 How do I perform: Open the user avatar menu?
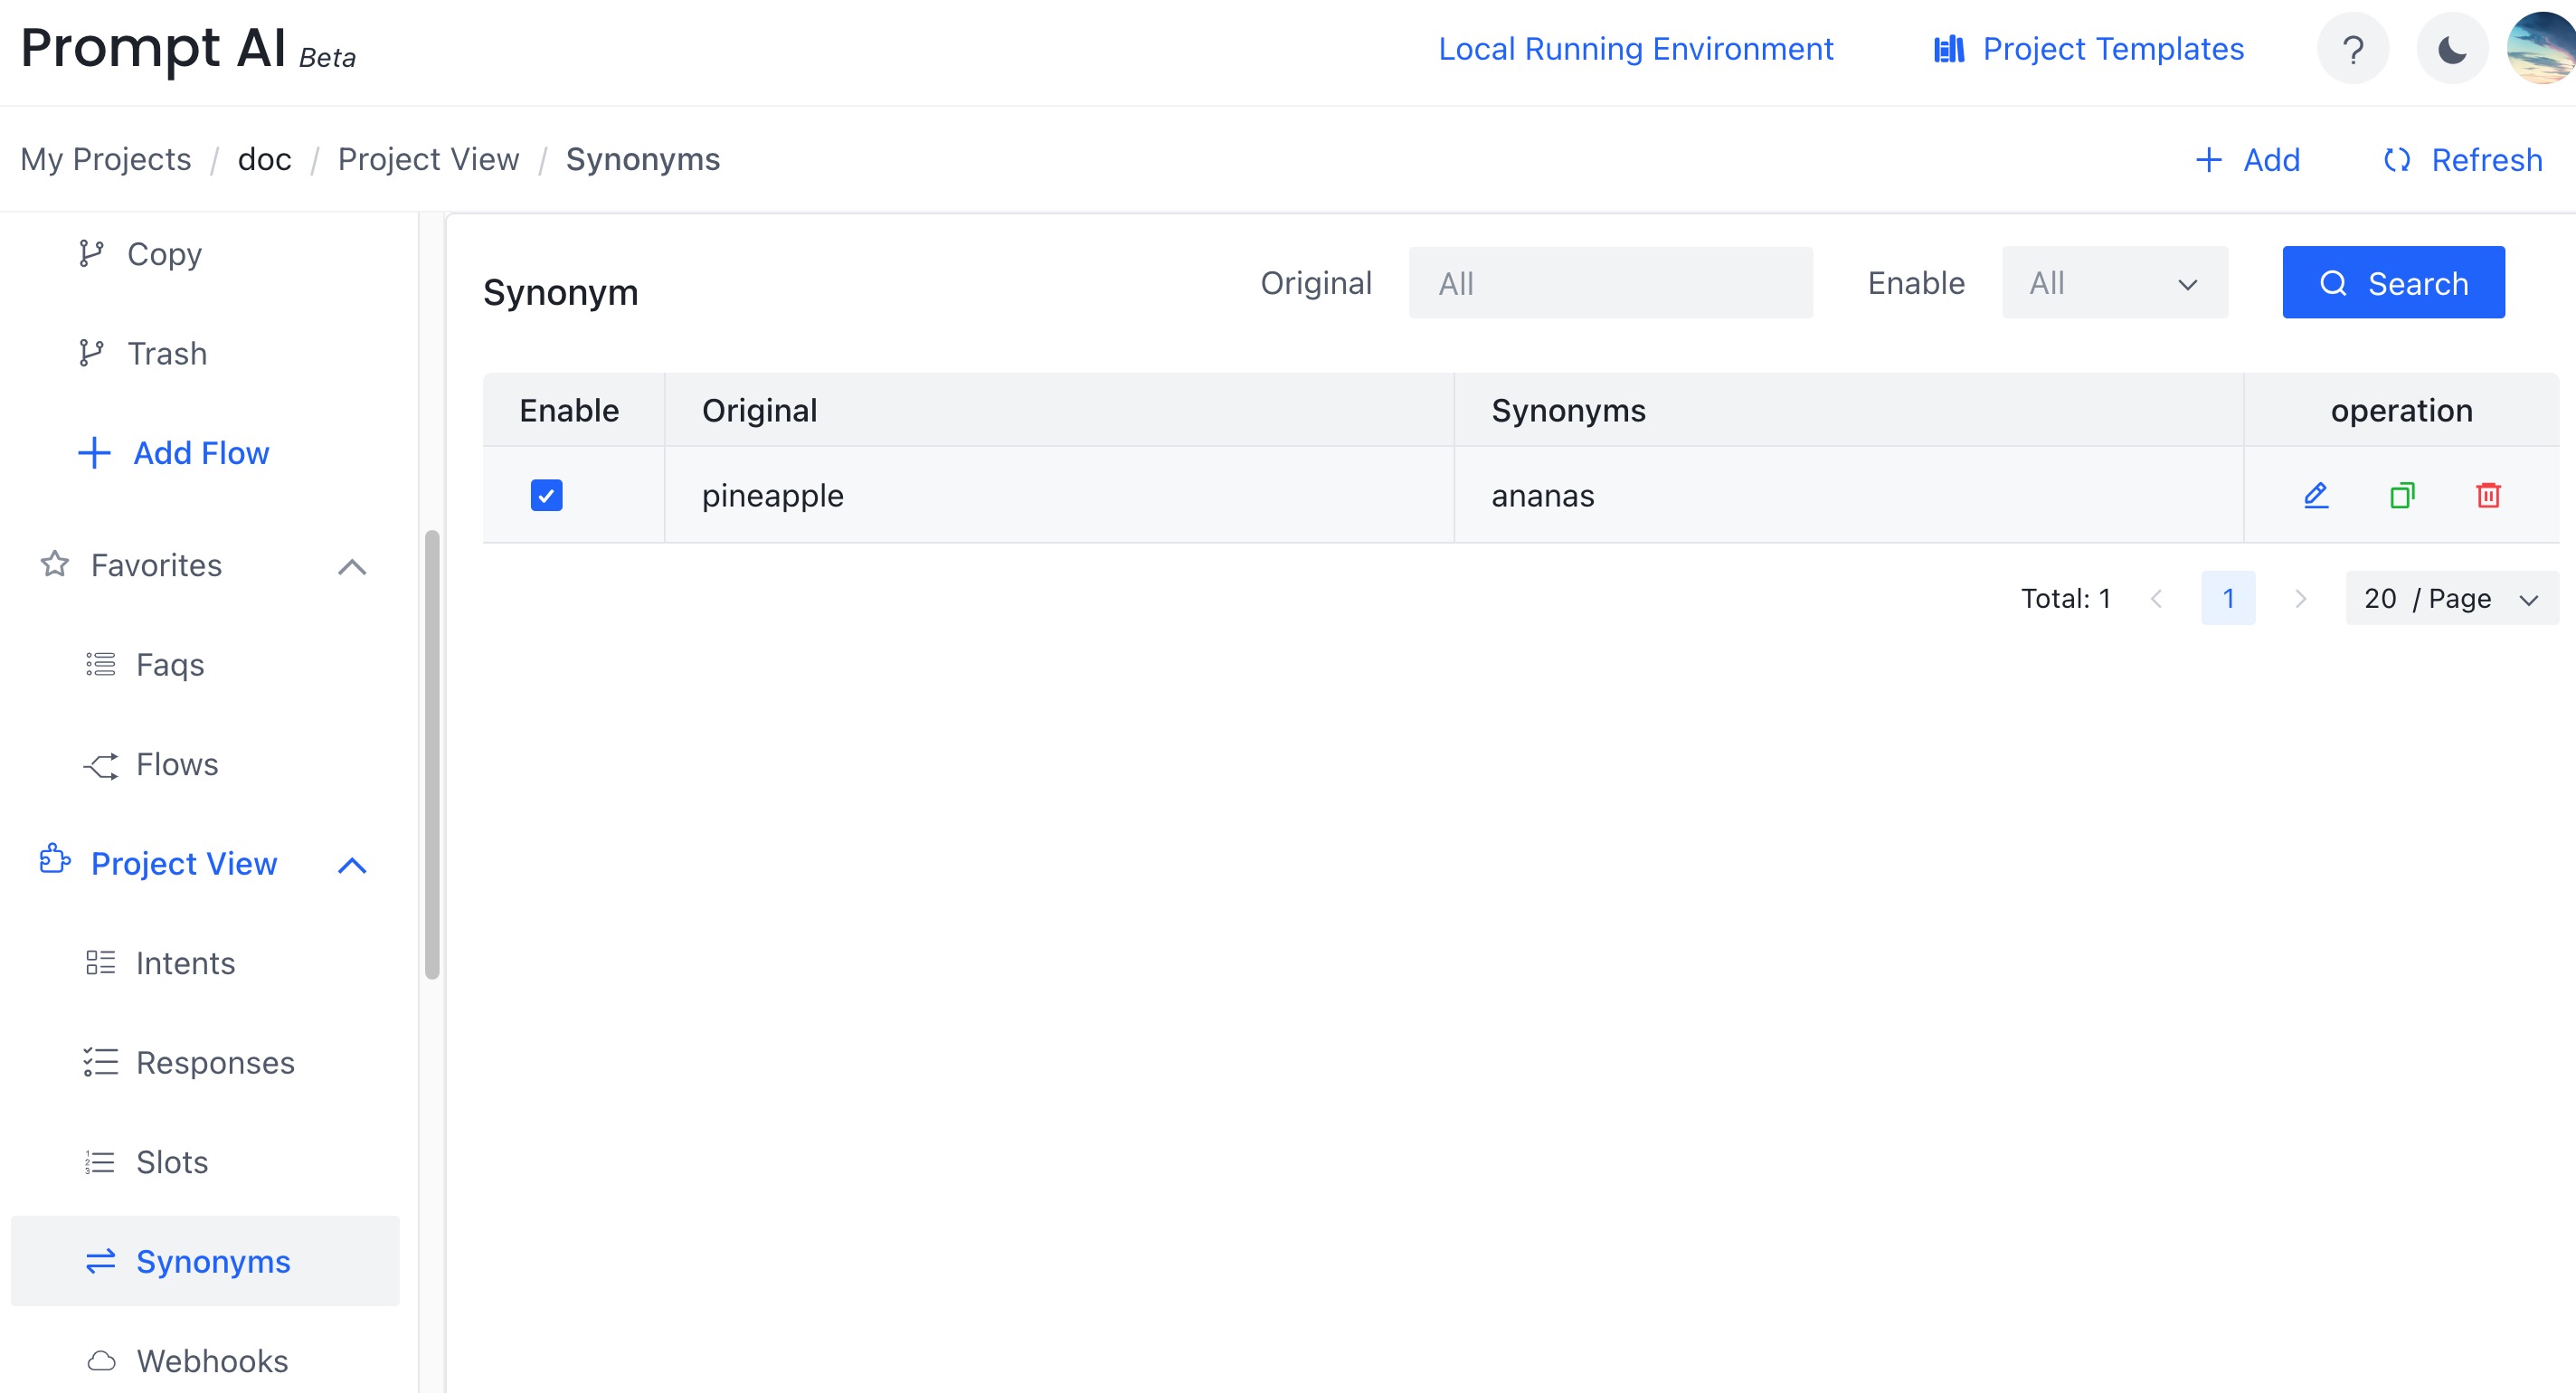[x=2541, y=48]
